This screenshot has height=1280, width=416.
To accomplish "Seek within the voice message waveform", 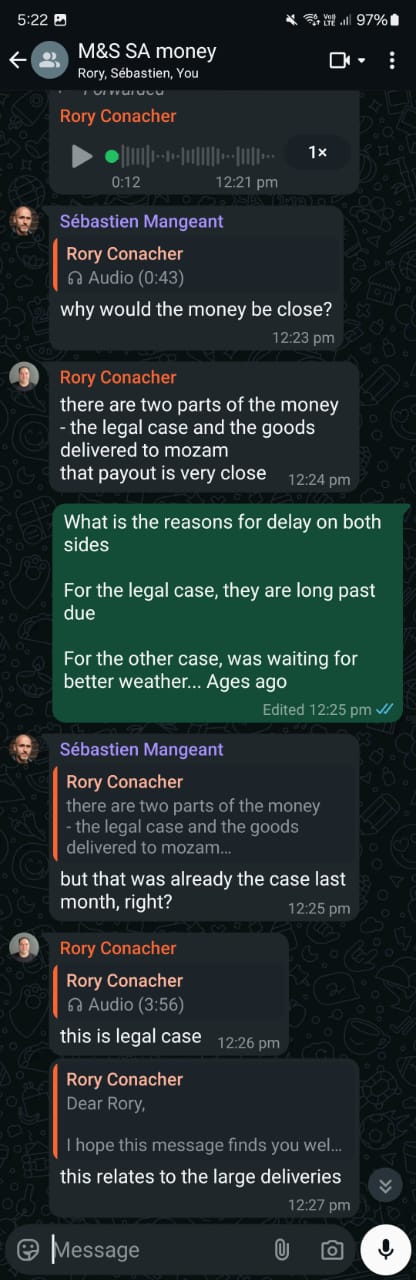I will tap(190, 156).
